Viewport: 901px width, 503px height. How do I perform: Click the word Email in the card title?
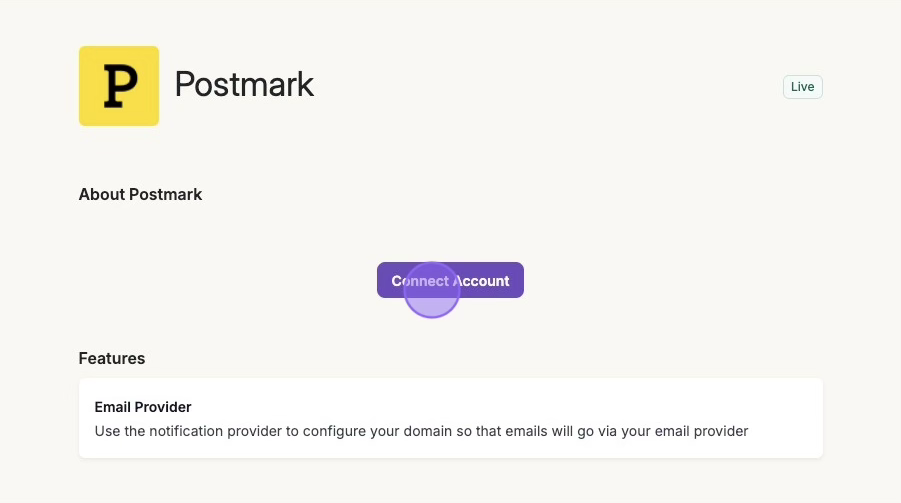coord(113,407)
